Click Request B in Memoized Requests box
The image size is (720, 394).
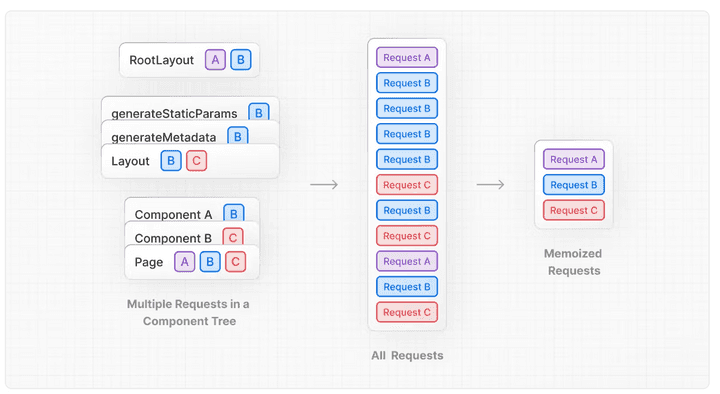[x=574, y=185]
